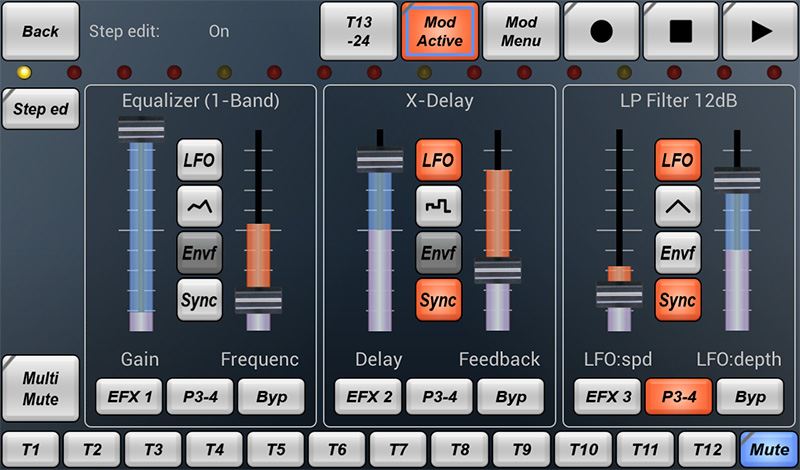Start playback with the Play triangle
Screen dimensions: 800x470
point(760,30)
